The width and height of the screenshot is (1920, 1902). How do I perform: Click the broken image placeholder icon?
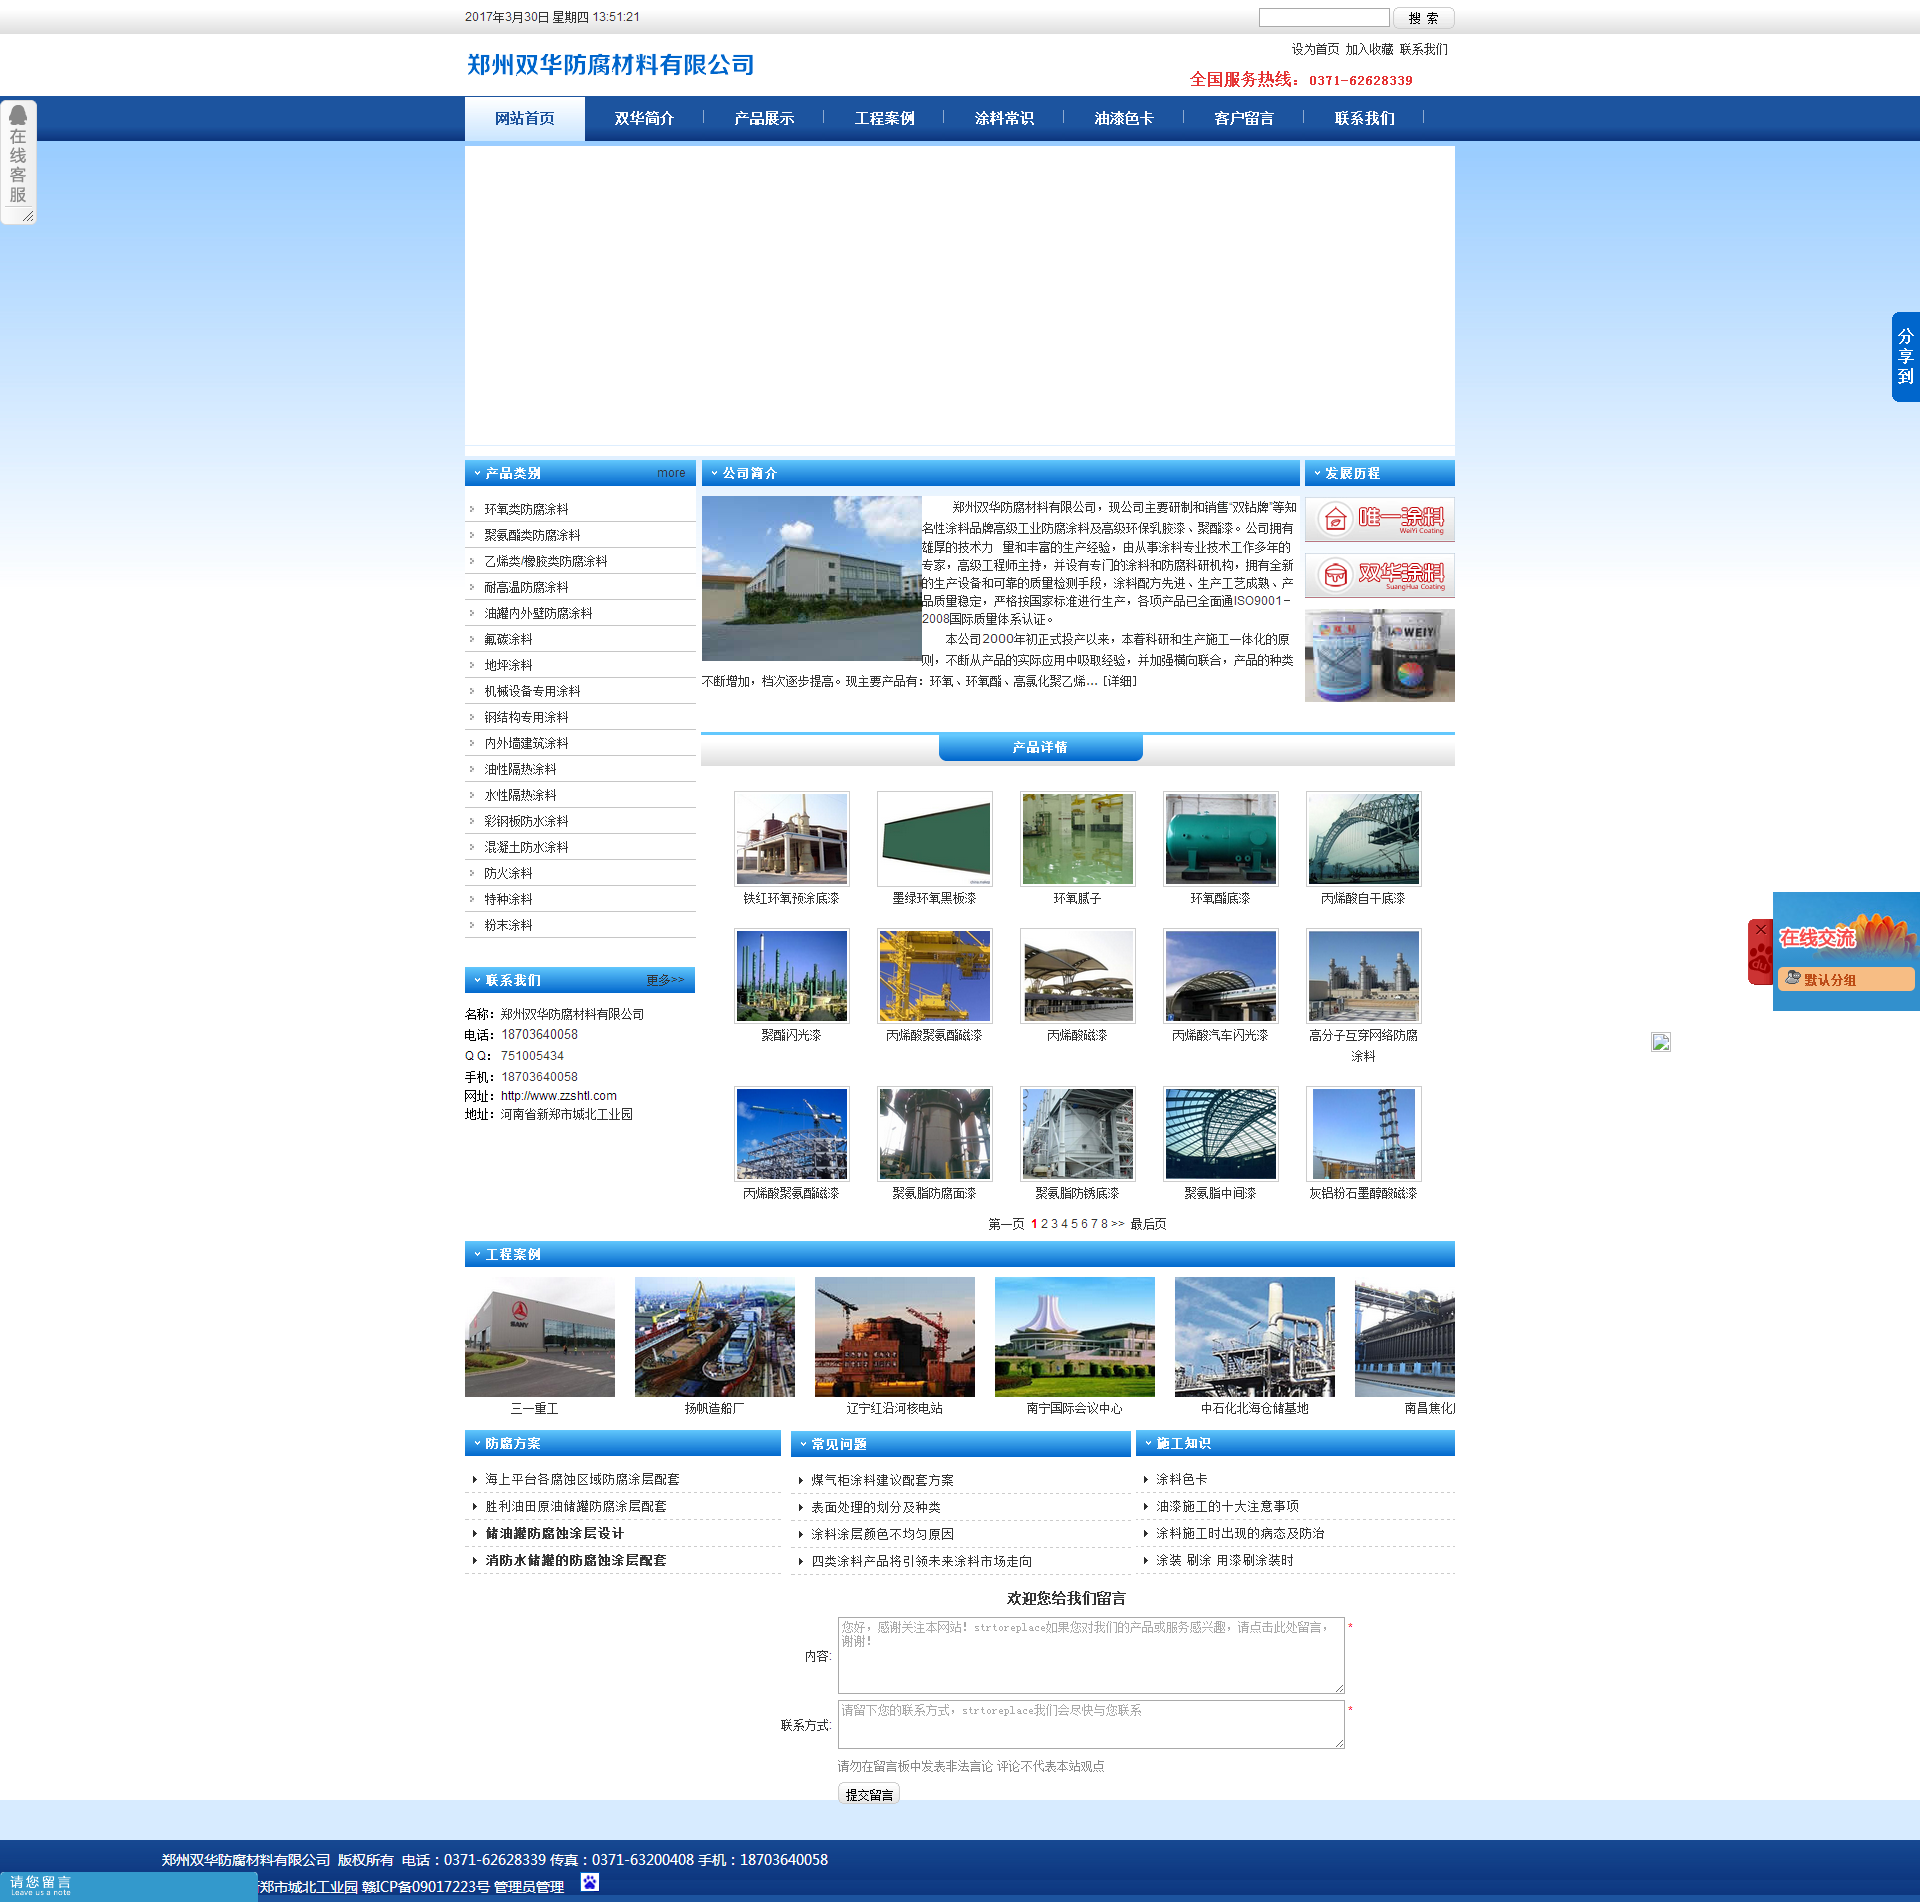1660,1042
